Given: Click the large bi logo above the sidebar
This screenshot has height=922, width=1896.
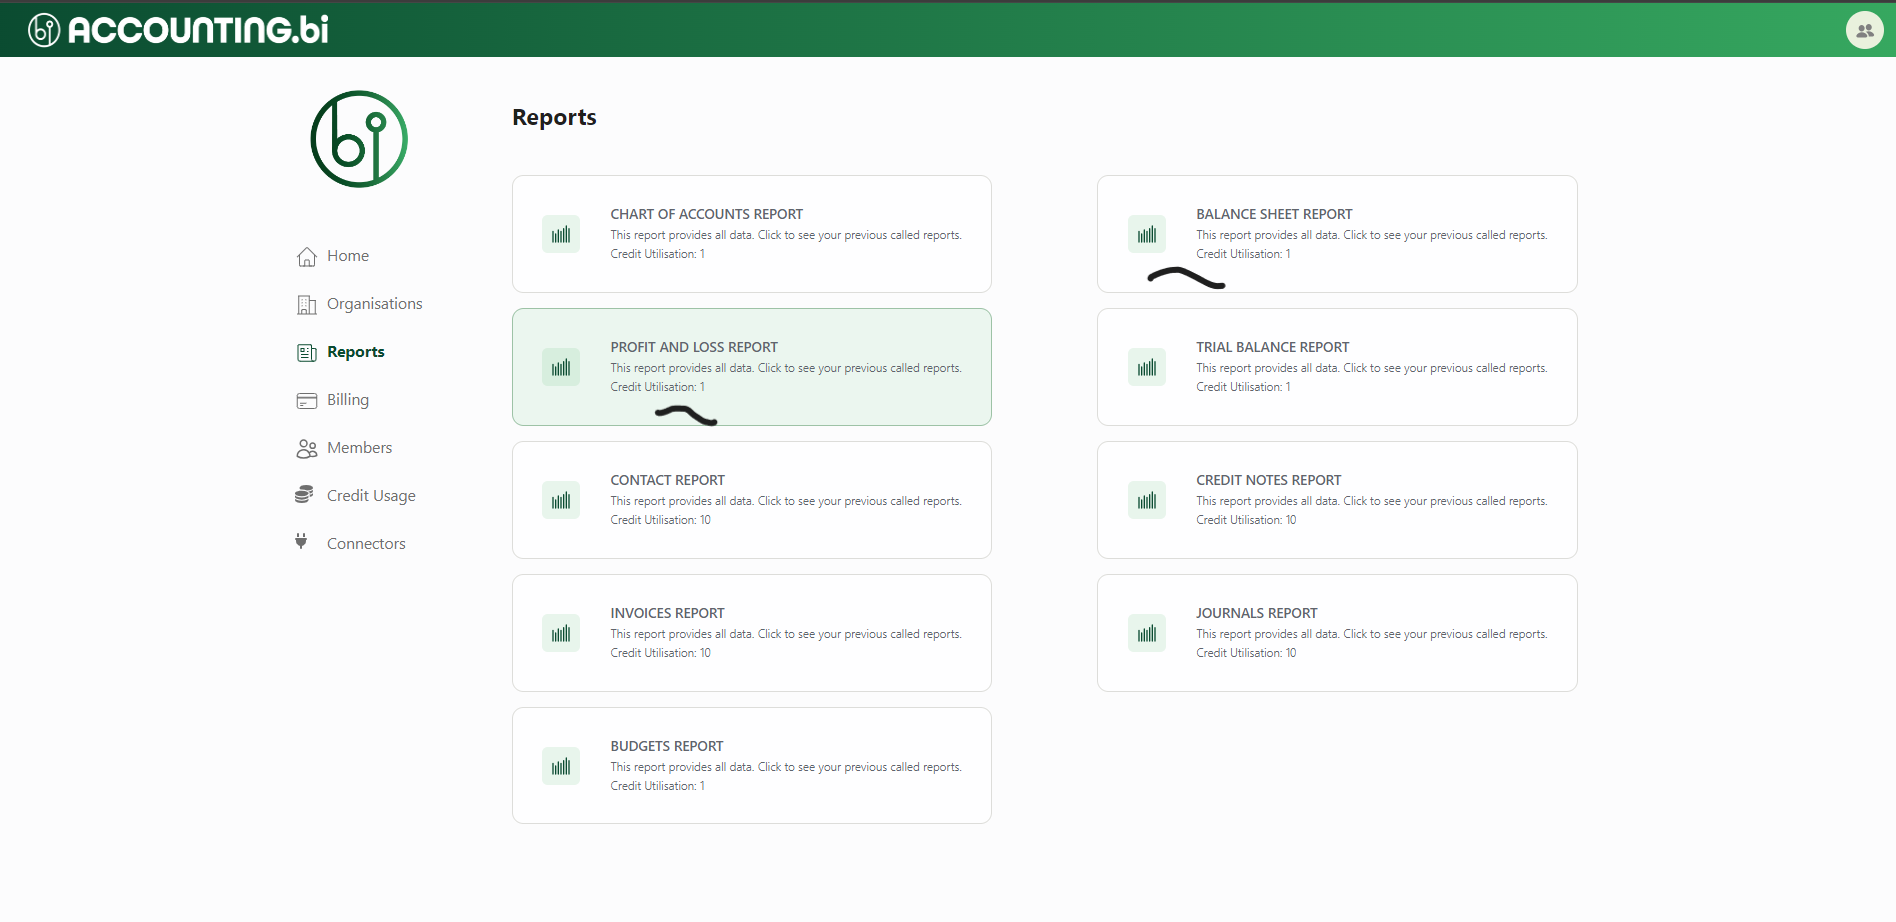Looking at the screenshot, I should [358, 138].
